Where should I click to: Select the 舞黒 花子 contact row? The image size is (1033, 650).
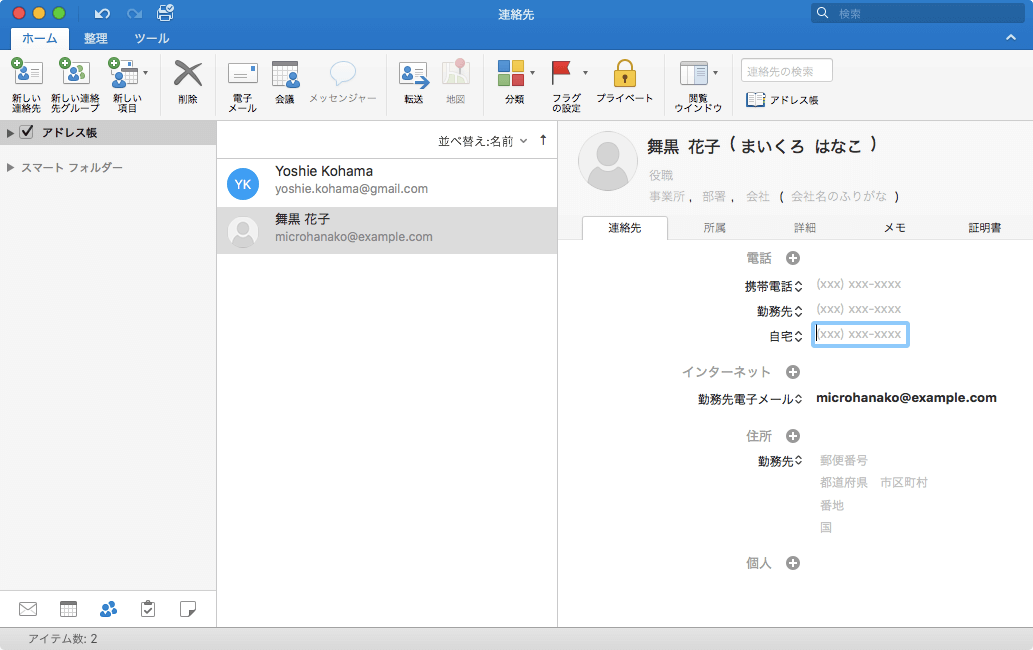point(387,230)
